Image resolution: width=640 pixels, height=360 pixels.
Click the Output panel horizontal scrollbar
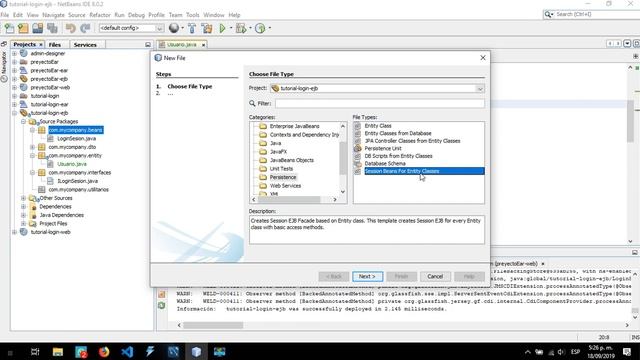point(213,325)
